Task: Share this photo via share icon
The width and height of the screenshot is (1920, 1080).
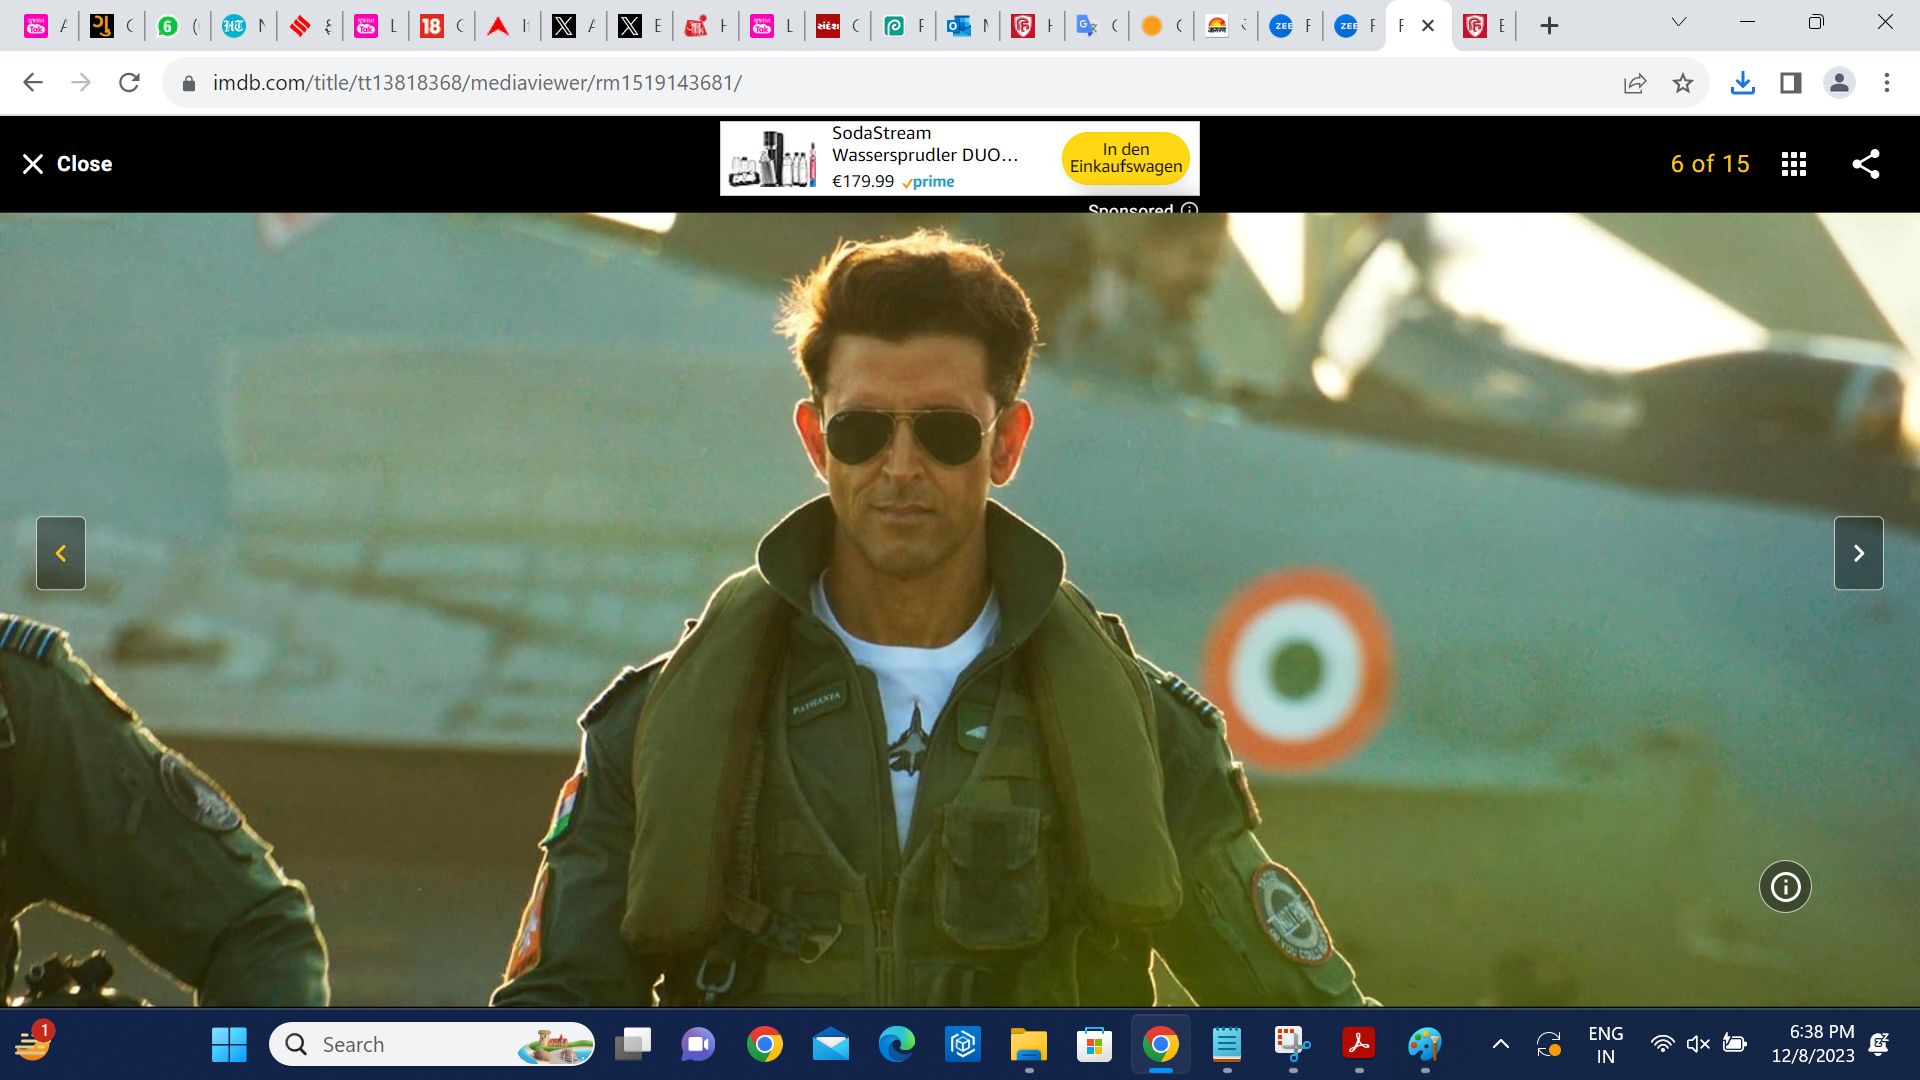Action: pyautogui.click(x=1865, y=164)
